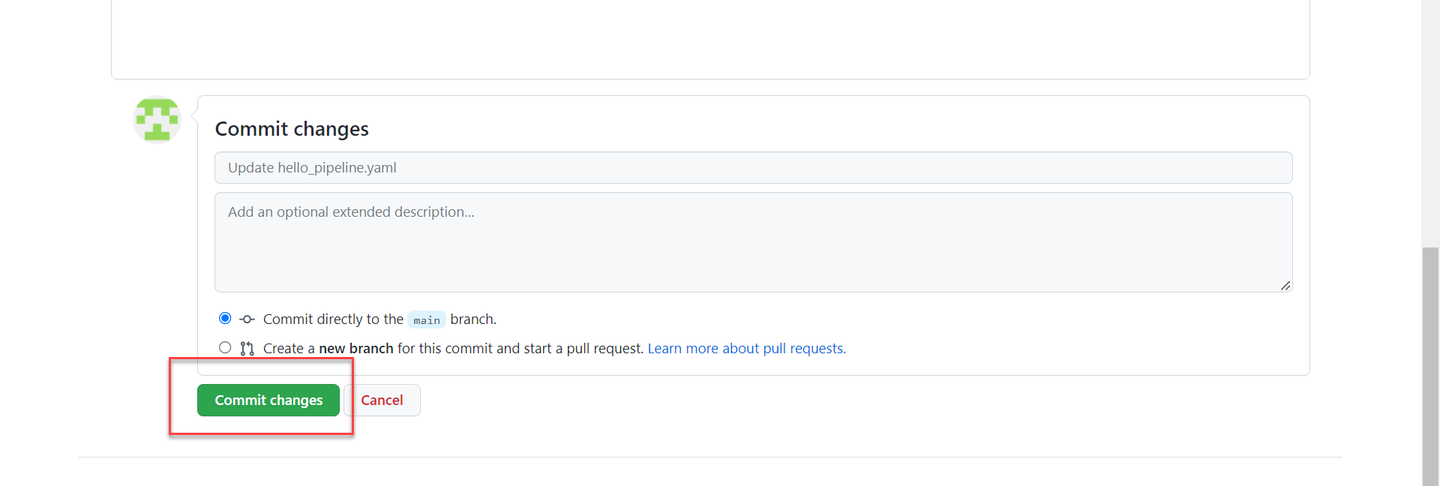1440x486 pixels.
Task: Cancel the commit
Action: tap(382, 400)
